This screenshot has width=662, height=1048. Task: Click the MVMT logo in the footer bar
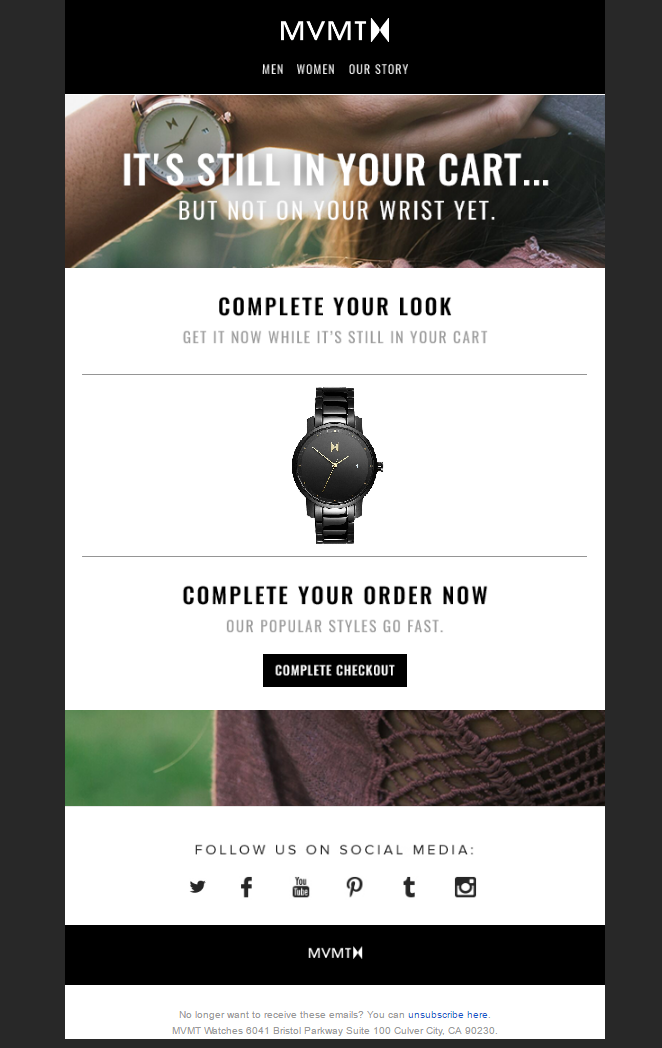coord(335,953)
